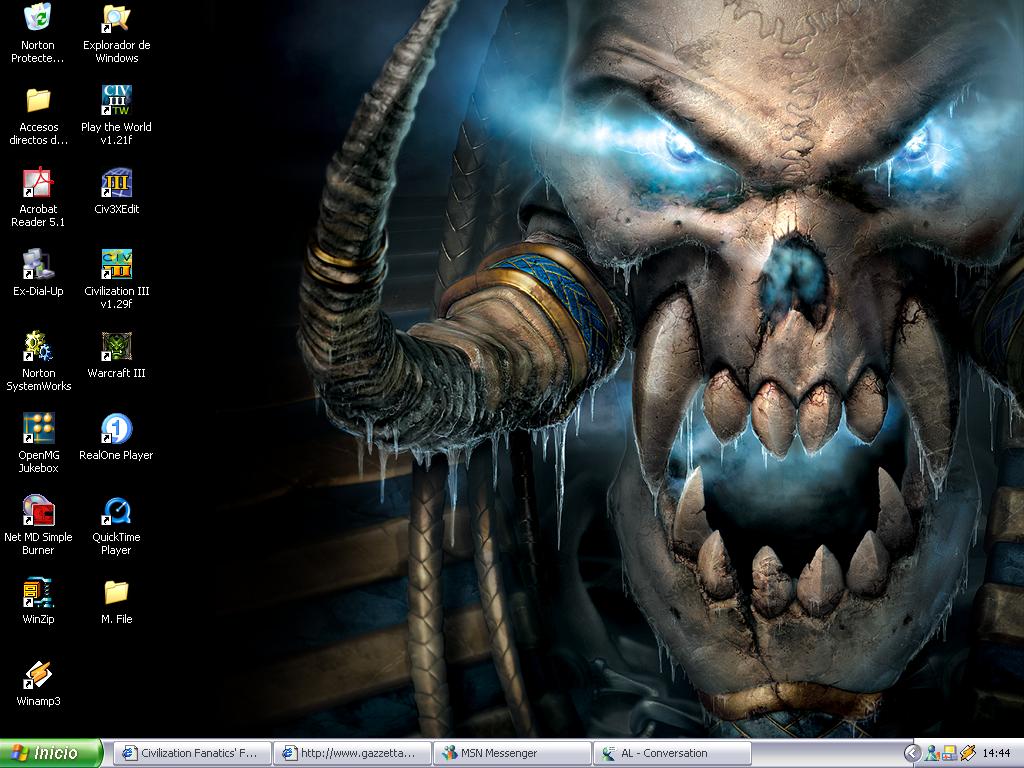Select the OpenMG Jukebox shortcut
The image size is (1024, 768).
[x=38, y=428]
